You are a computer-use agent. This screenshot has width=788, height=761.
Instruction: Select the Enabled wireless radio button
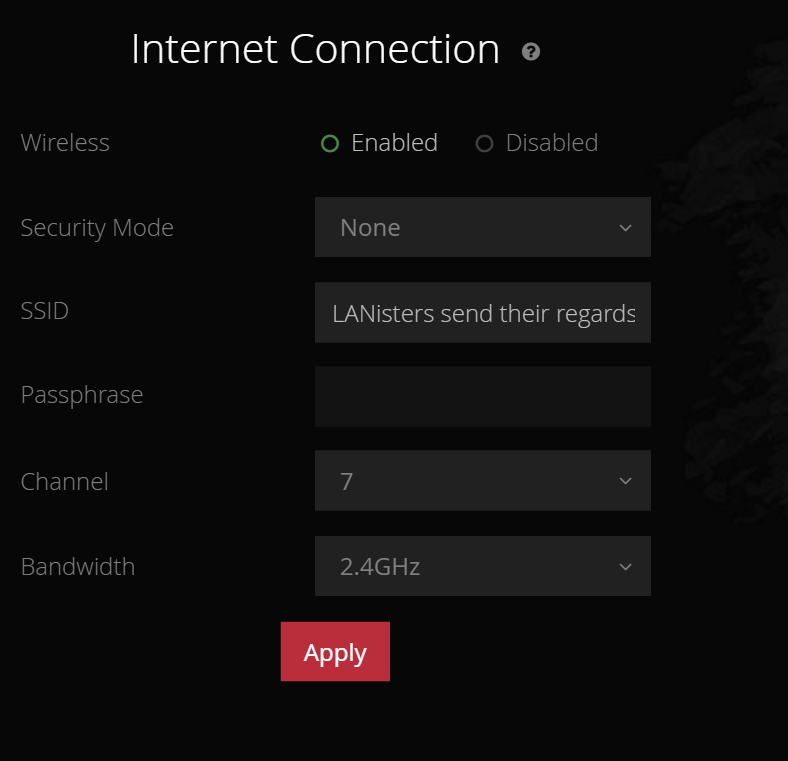click(x=330, y=144)
